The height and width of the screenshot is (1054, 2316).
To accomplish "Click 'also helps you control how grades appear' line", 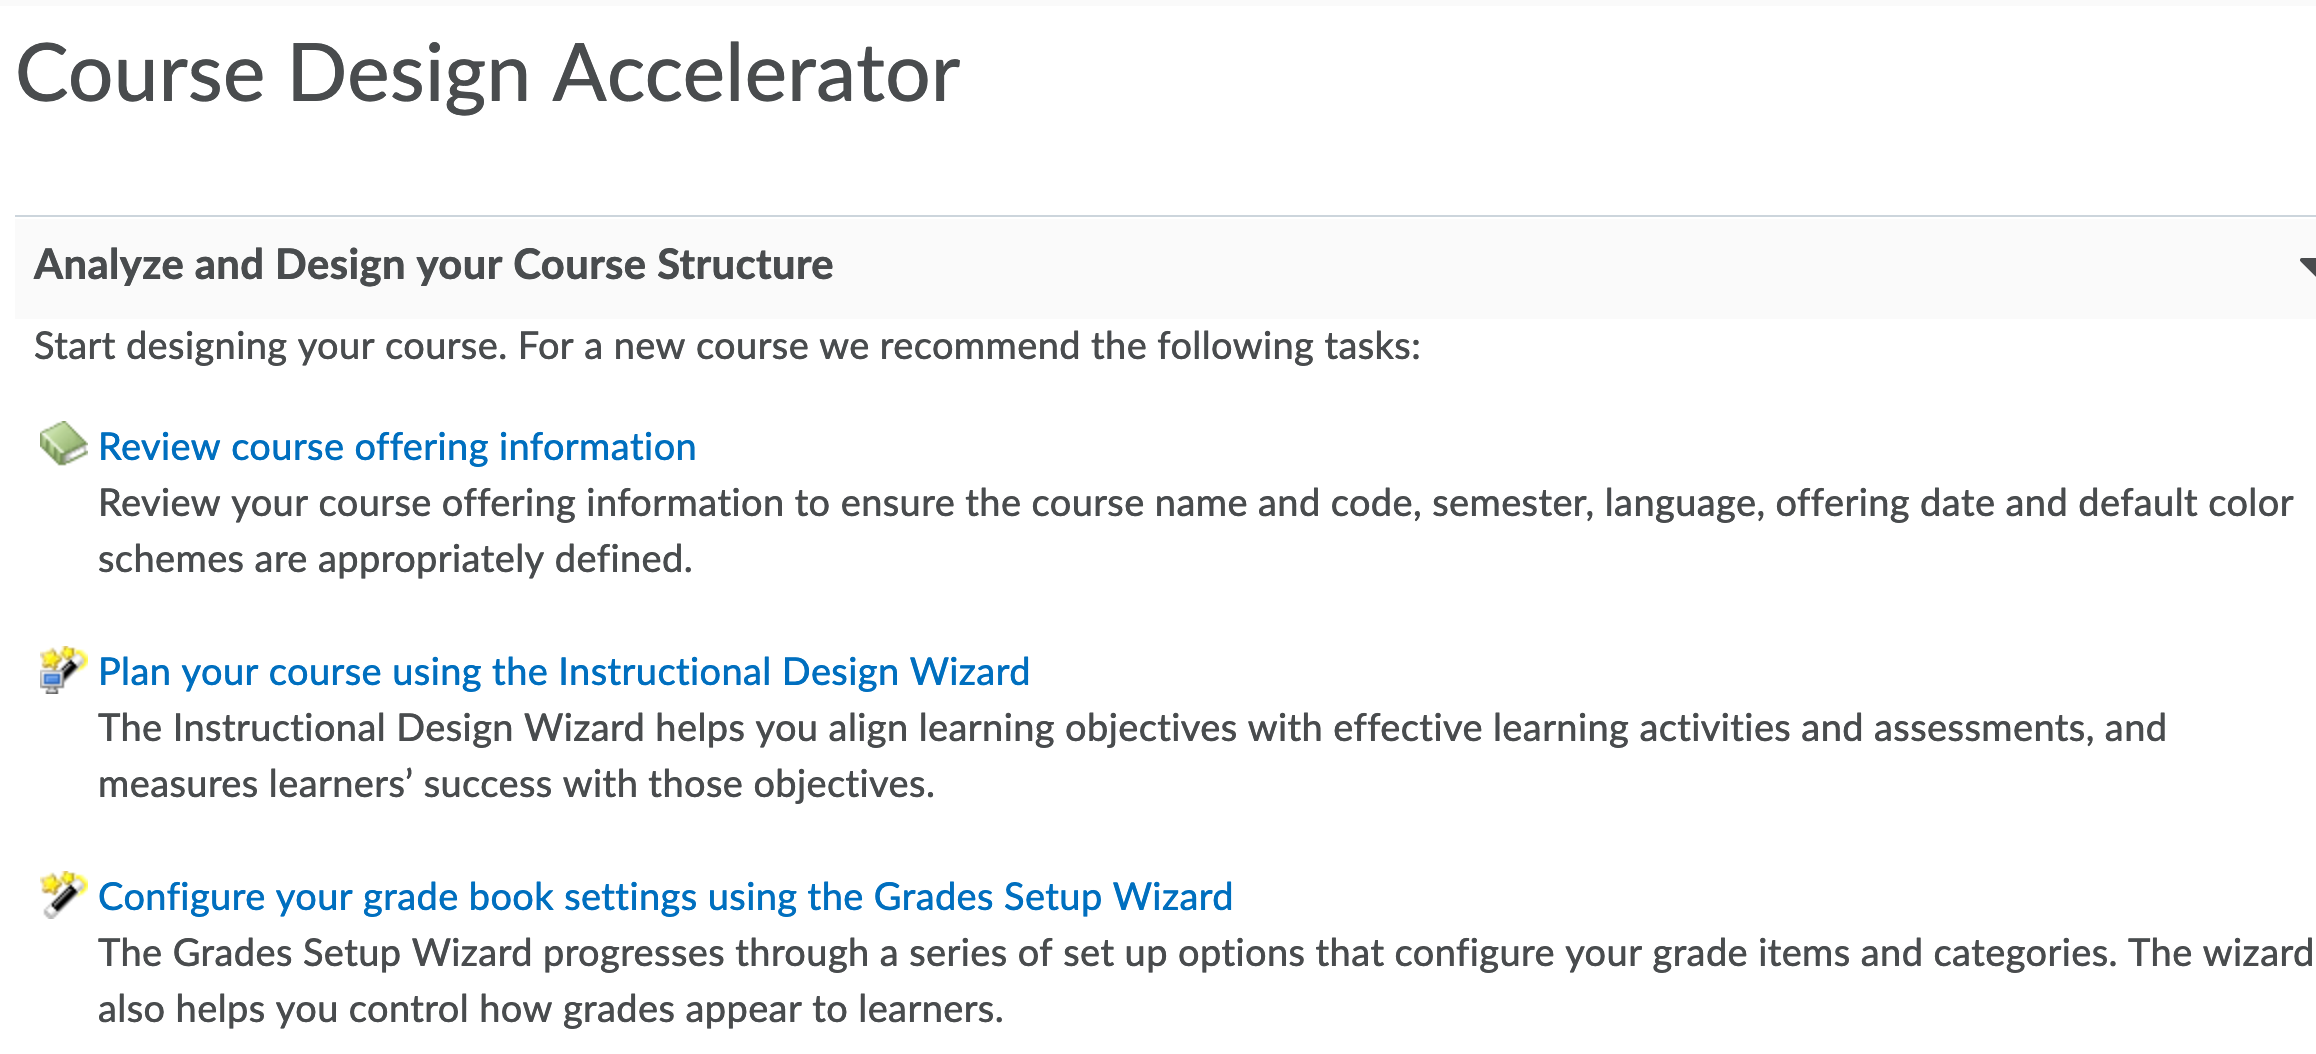I will pyautogui.click(x=550, y=1009).
